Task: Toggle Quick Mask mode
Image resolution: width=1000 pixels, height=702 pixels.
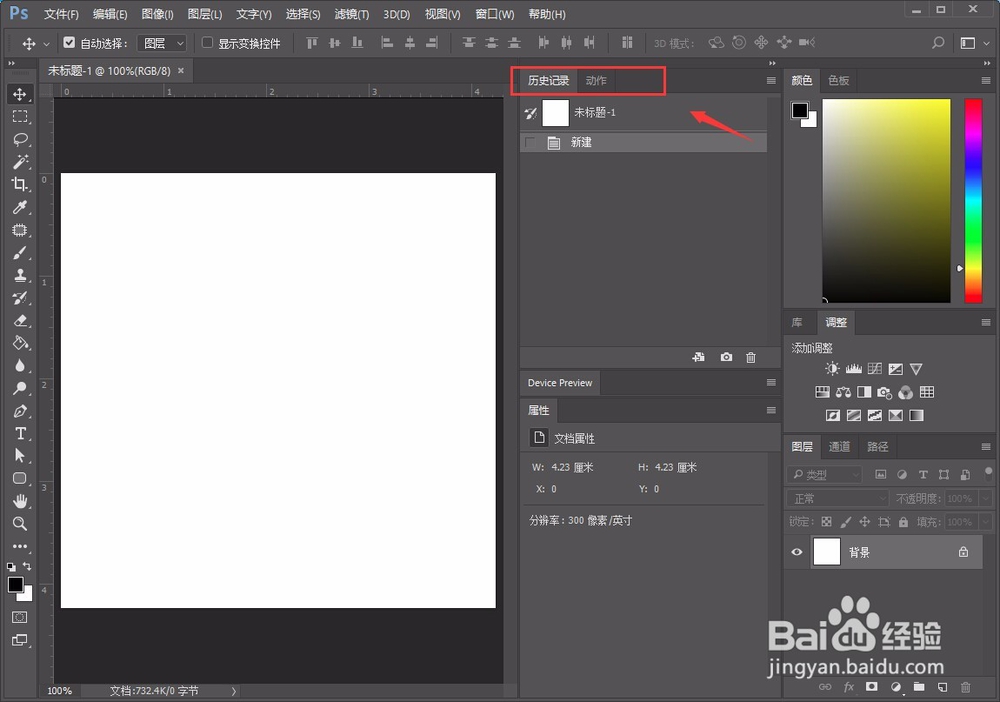Action: pos(20,617)
